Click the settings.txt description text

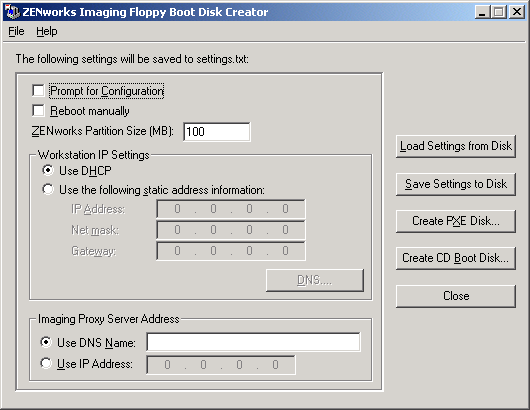[132, 59]
